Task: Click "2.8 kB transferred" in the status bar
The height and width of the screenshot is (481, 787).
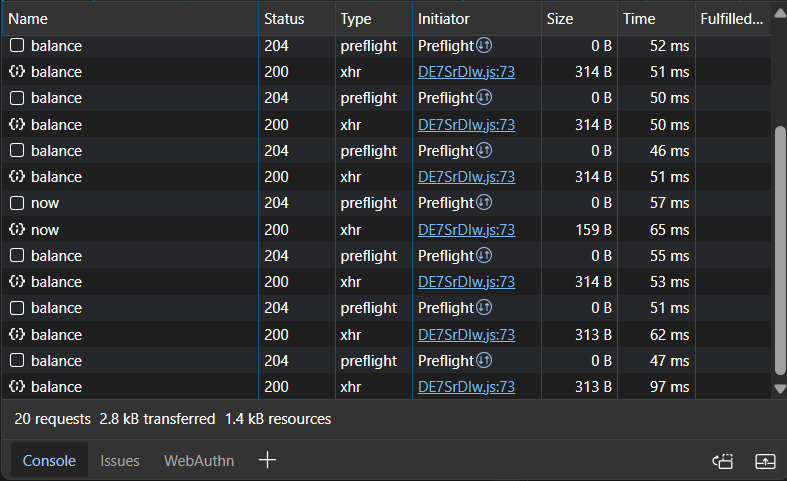Action: (x=157, y=419)
